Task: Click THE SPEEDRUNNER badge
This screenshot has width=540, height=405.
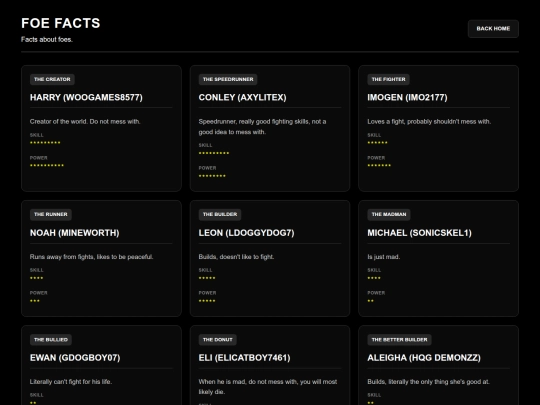Action: [x=228, y=79]
